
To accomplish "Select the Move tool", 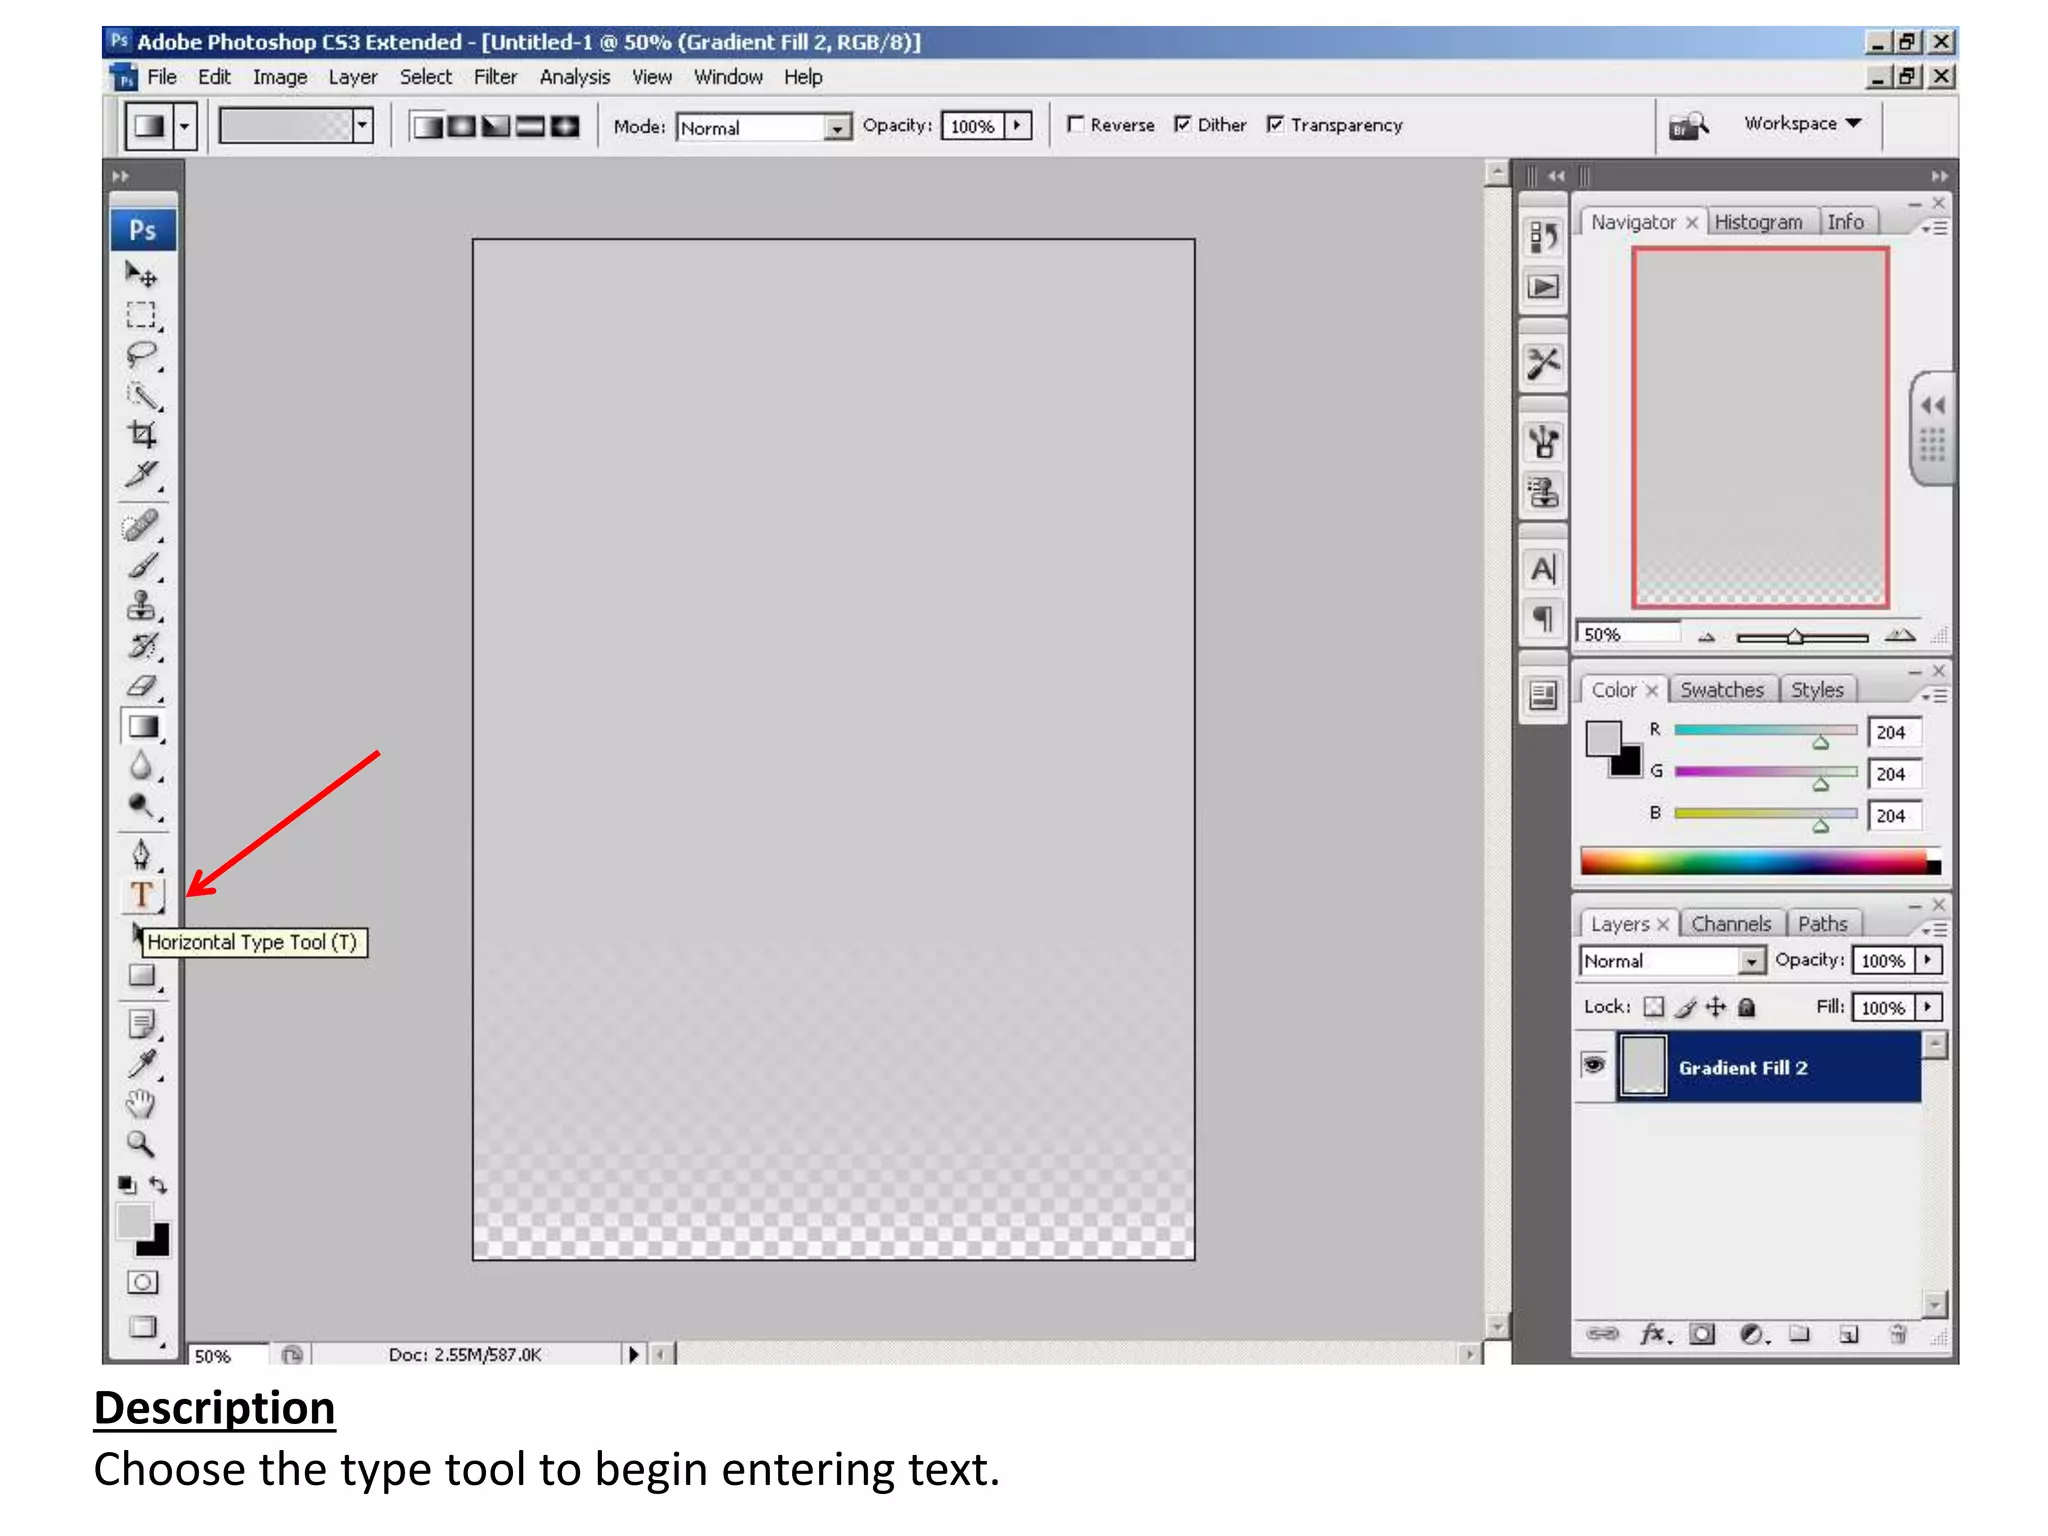I will (x=142, y=274).
